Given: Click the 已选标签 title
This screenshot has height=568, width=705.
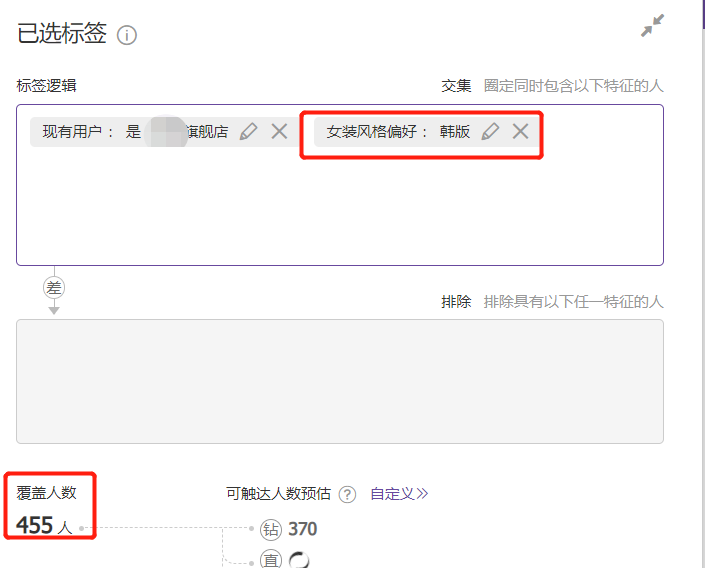Looking at the screenshot, I should [62, 33].
